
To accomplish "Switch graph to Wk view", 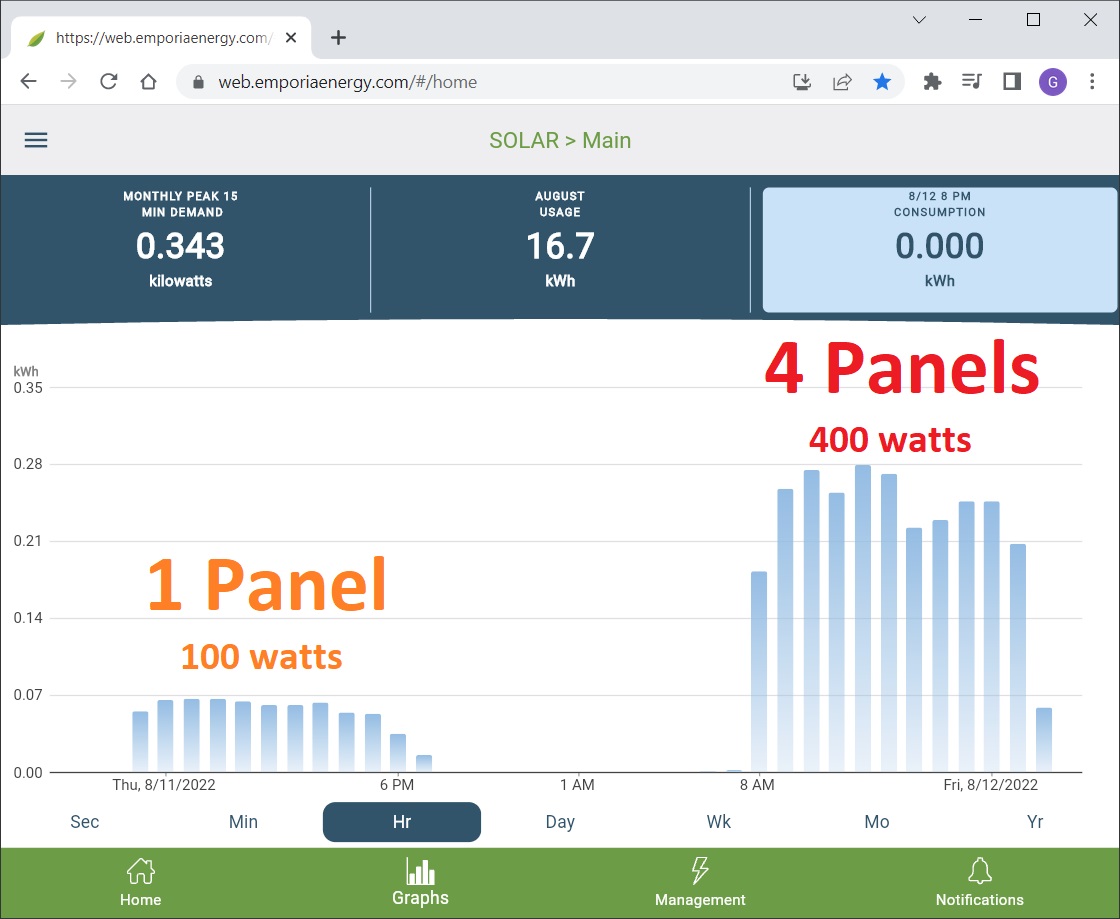I will click(718, 822).
